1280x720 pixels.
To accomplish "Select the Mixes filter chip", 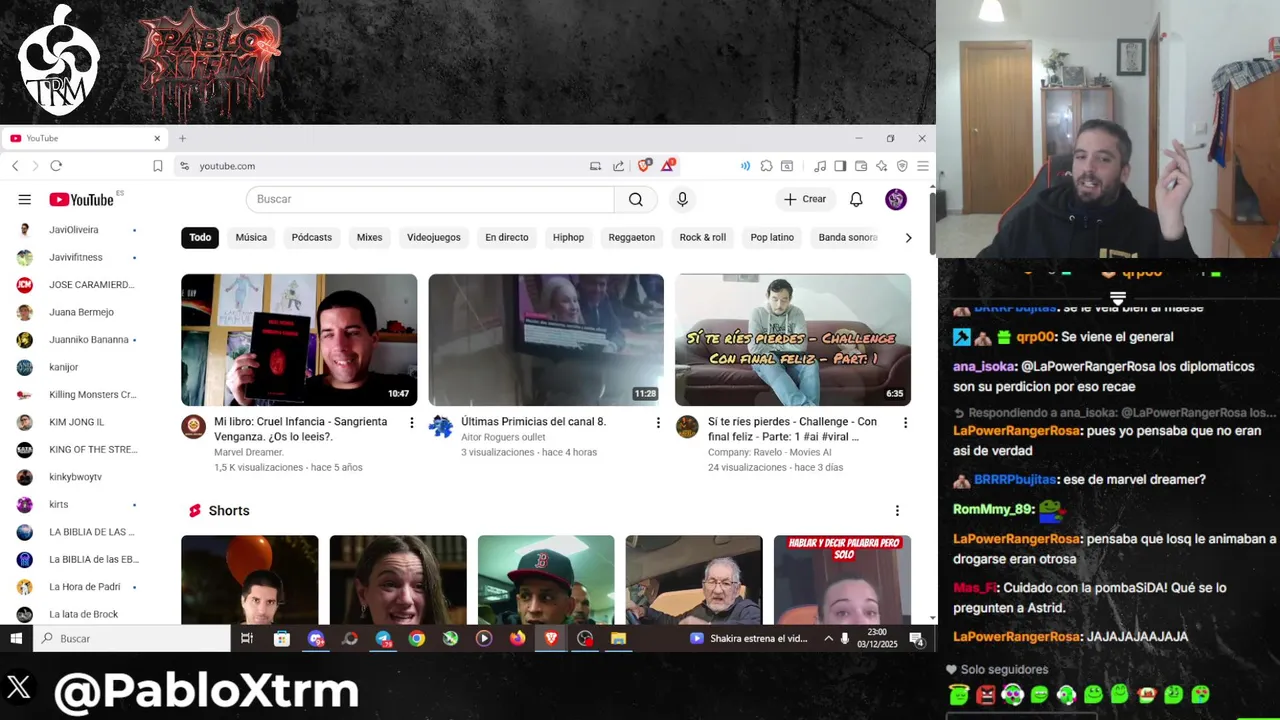I will click(x=369, y=238).
